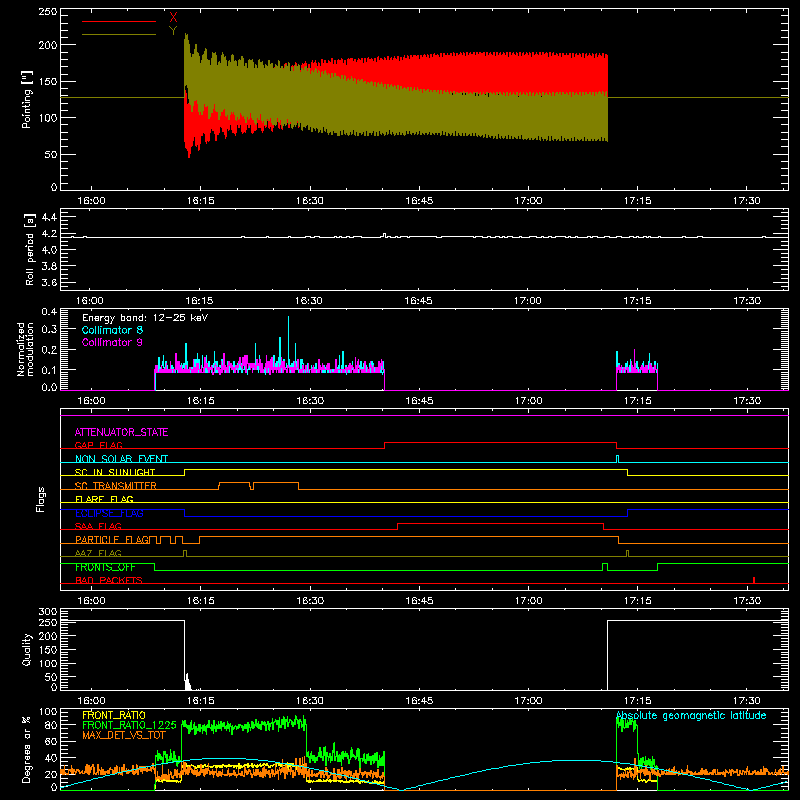The image size is (800, 800).
Task: Click the ATTENUATOR_STATE flag label
Action: [121, 432]
